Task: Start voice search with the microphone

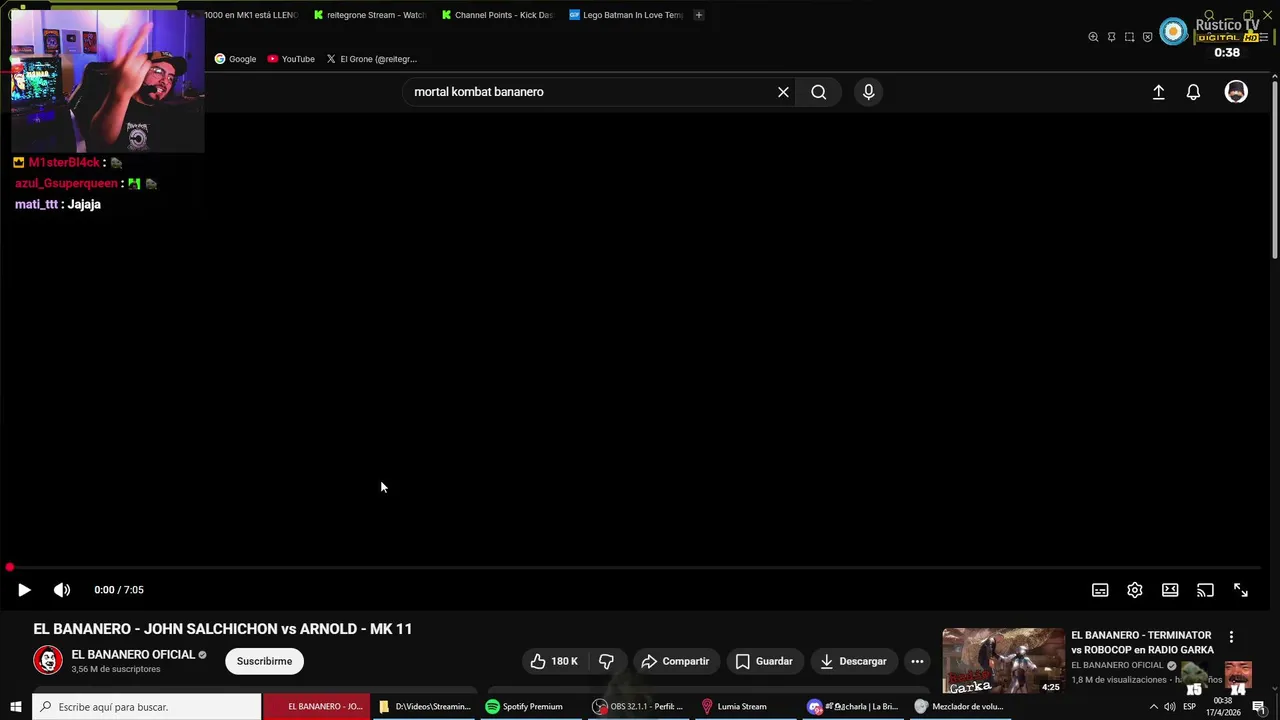Action: [x=868, y=92]
